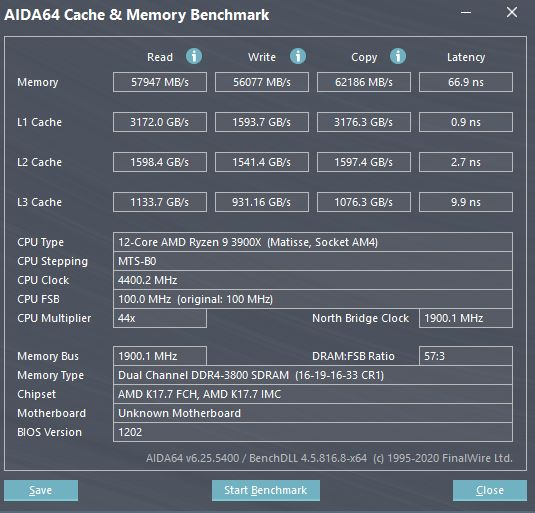
Task: Select the Memory Latency 66.9 ns field
Action: coord(466,82)
